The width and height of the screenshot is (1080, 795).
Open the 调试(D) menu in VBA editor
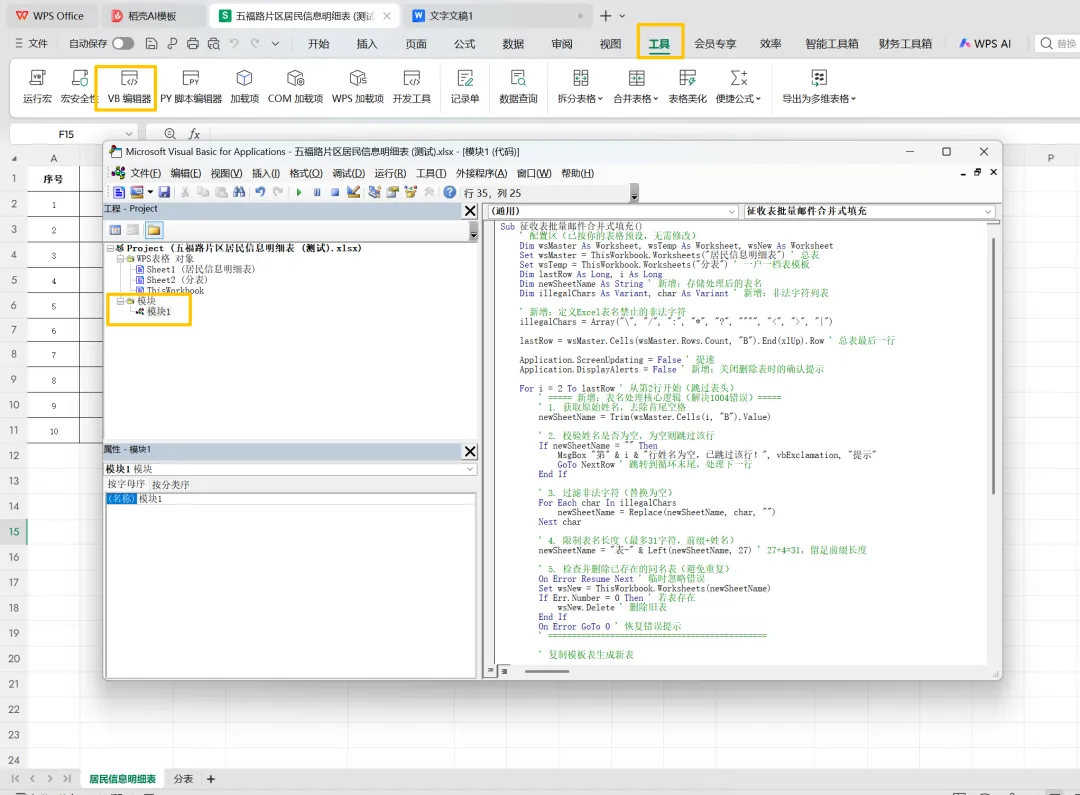[347, 173]
